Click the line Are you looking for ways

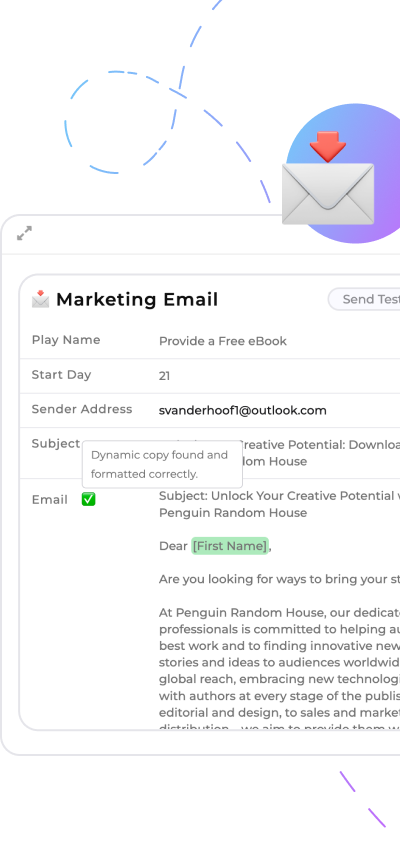point(279,579)
